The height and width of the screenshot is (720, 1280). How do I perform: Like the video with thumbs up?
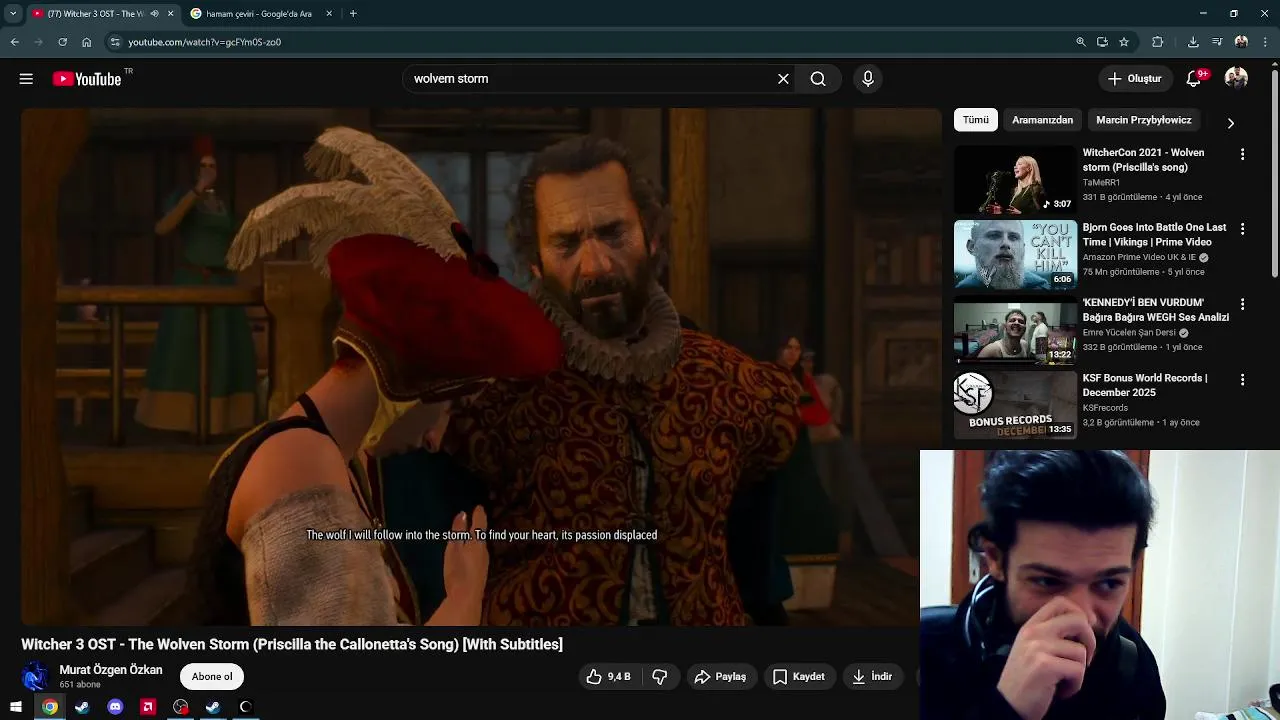click(x=608, y=677)
